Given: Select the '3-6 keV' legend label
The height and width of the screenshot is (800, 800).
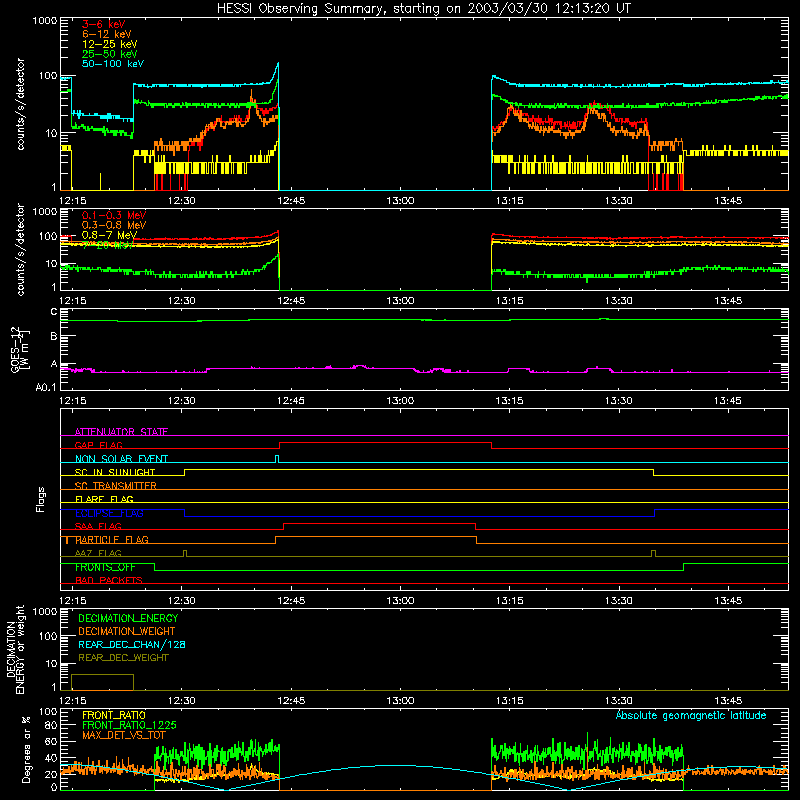Looking at the screenshot, I should coord(103,24).
